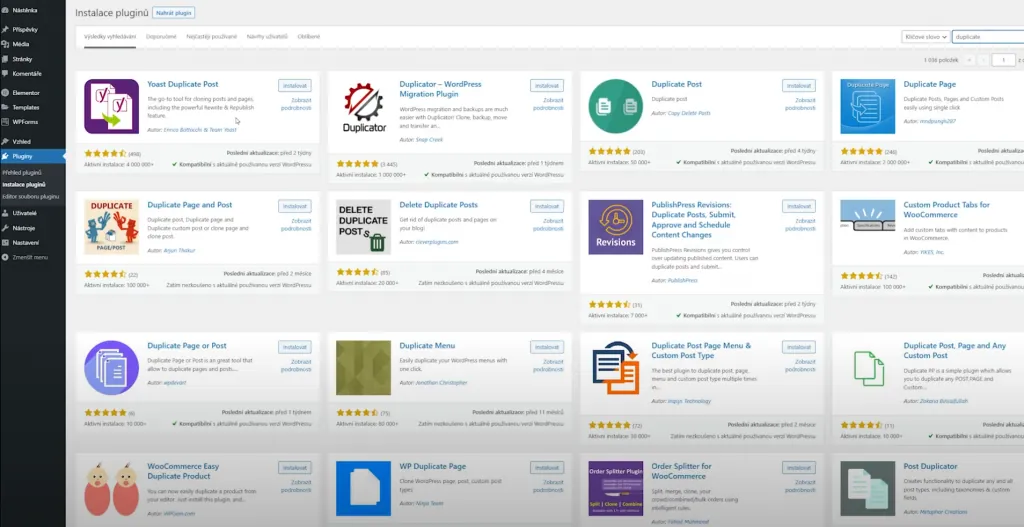Image resolution: width=1024 pixels, height=527 pixels.
Task: Click the Duplicate Menu plugin icon
Action: click(x=364, y=368)
